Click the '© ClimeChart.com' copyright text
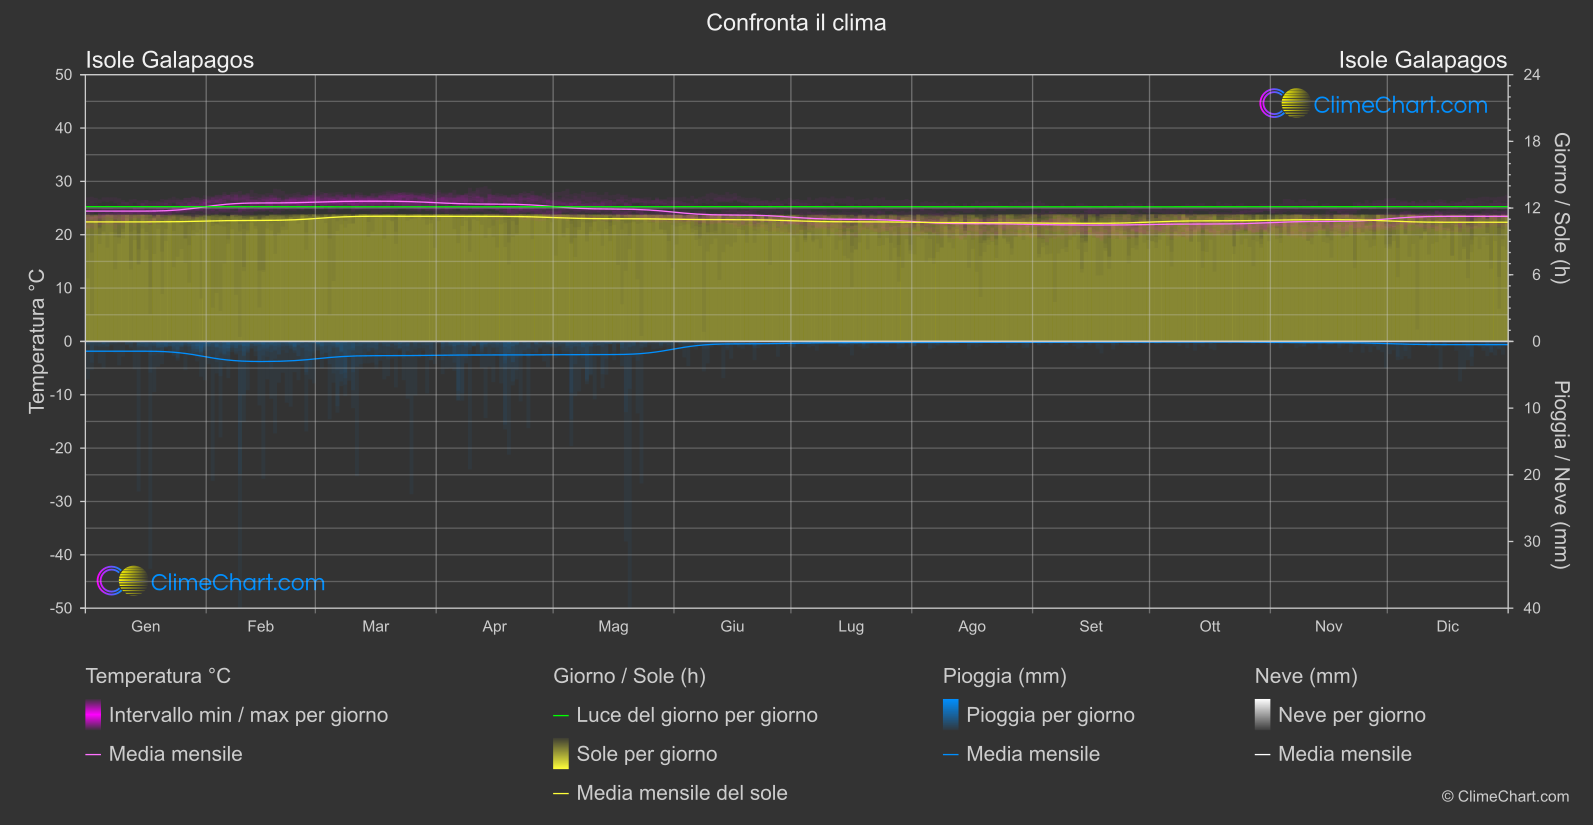1593x825 pixels. point(1505,796)
